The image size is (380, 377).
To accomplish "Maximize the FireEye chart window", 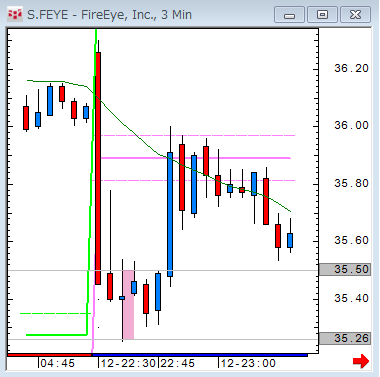I will (x=322, y=15).
